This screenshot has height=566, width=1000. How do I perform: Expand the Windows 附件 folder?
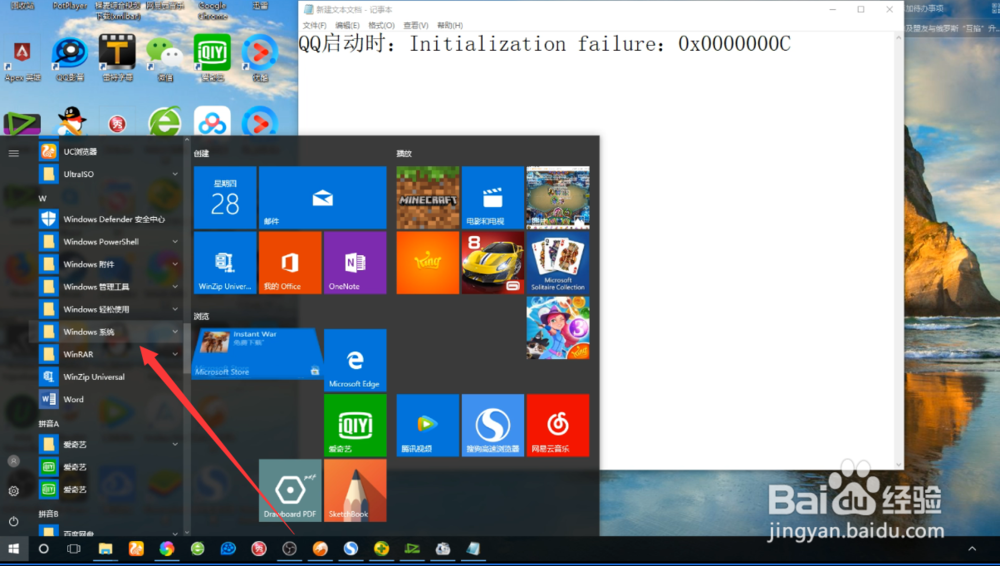point(108,264)
